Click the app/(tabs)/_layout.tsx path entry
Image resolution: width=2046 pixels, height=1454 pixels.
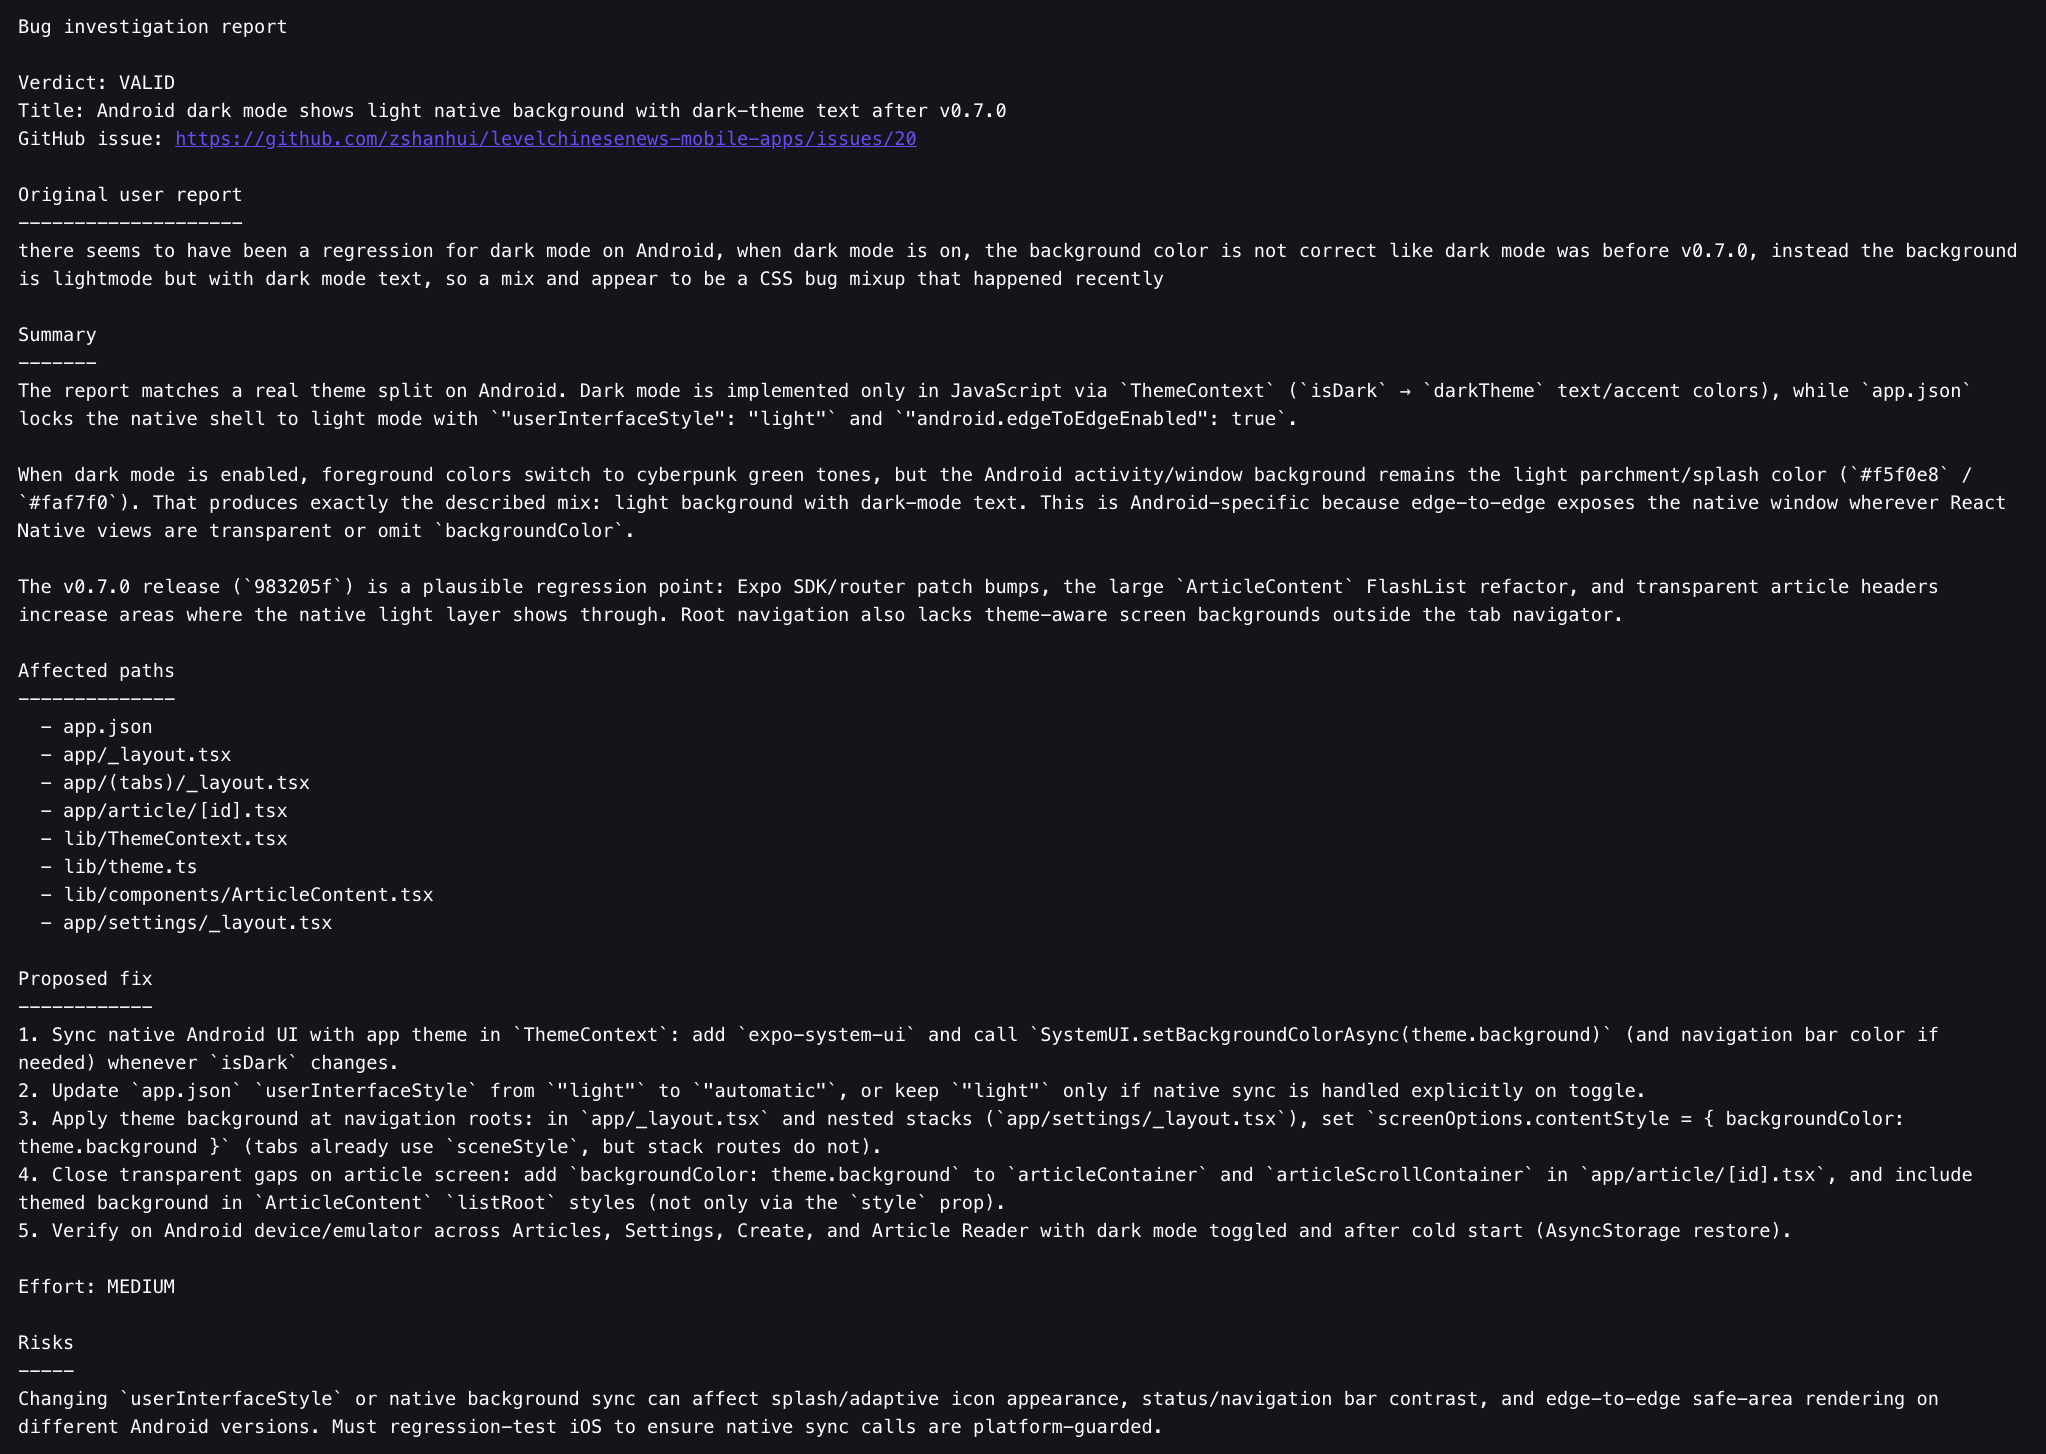[186, 783]
